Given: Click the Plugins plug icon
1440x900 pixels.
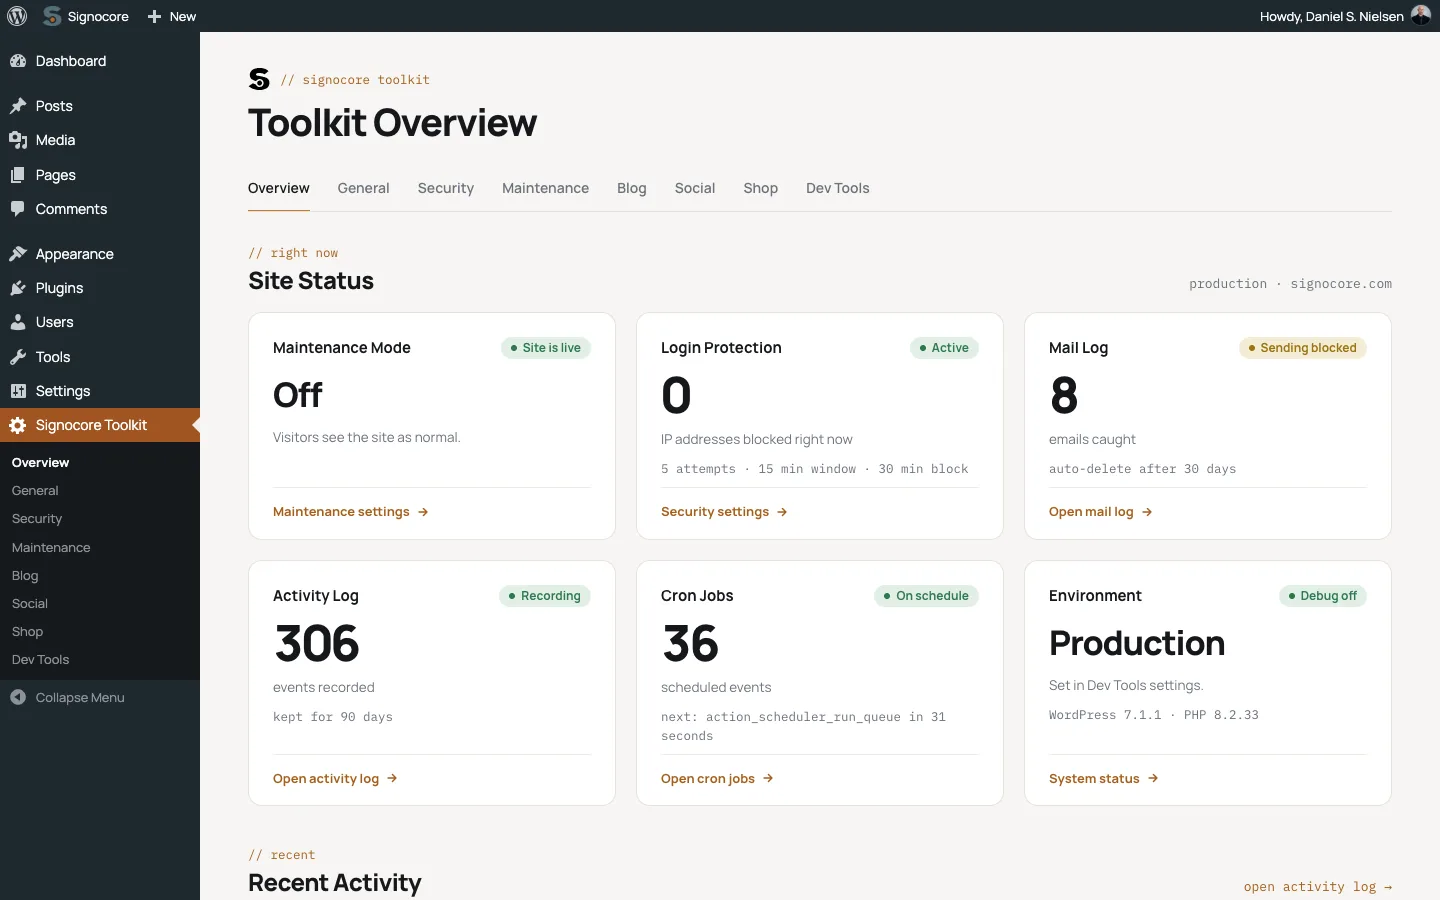Looking at the screenshot, I should tap(18, 288).
